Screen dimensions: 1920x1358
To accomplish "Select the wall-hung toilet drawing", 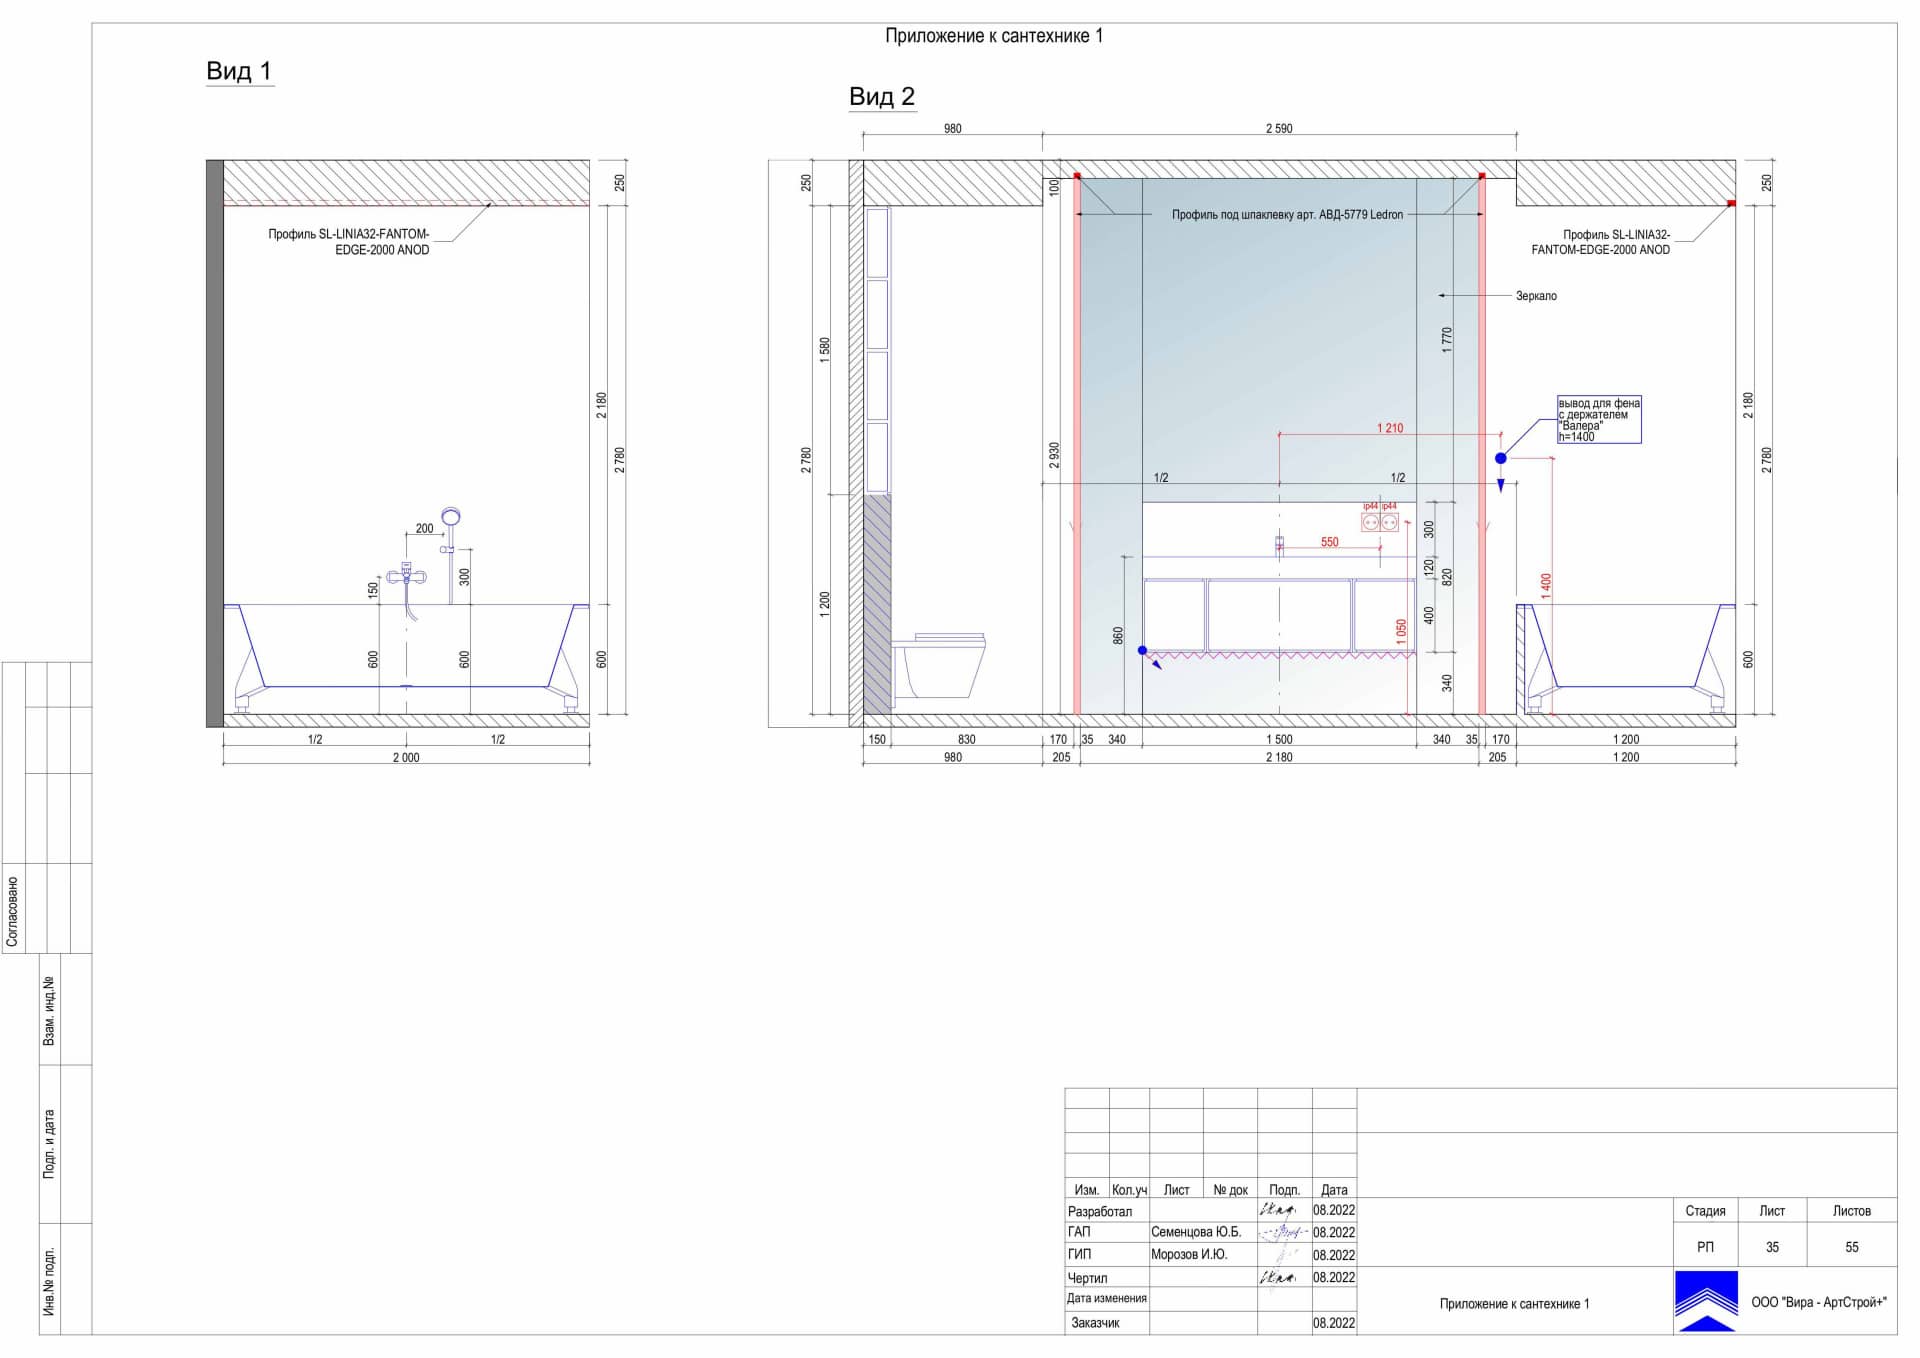I will pos(940,664).
